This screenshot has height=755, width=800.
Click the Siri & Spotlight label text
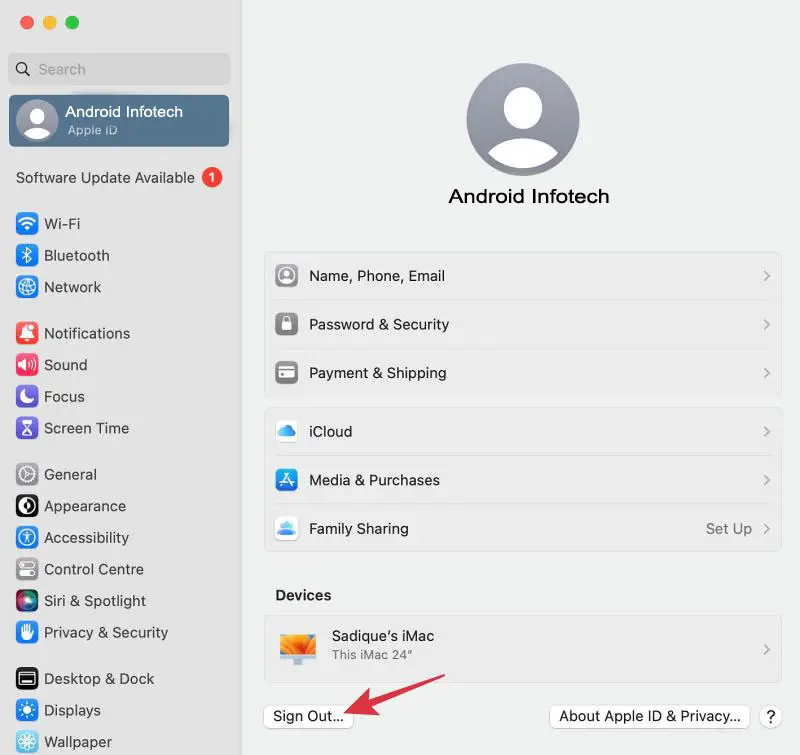point(95,601)
